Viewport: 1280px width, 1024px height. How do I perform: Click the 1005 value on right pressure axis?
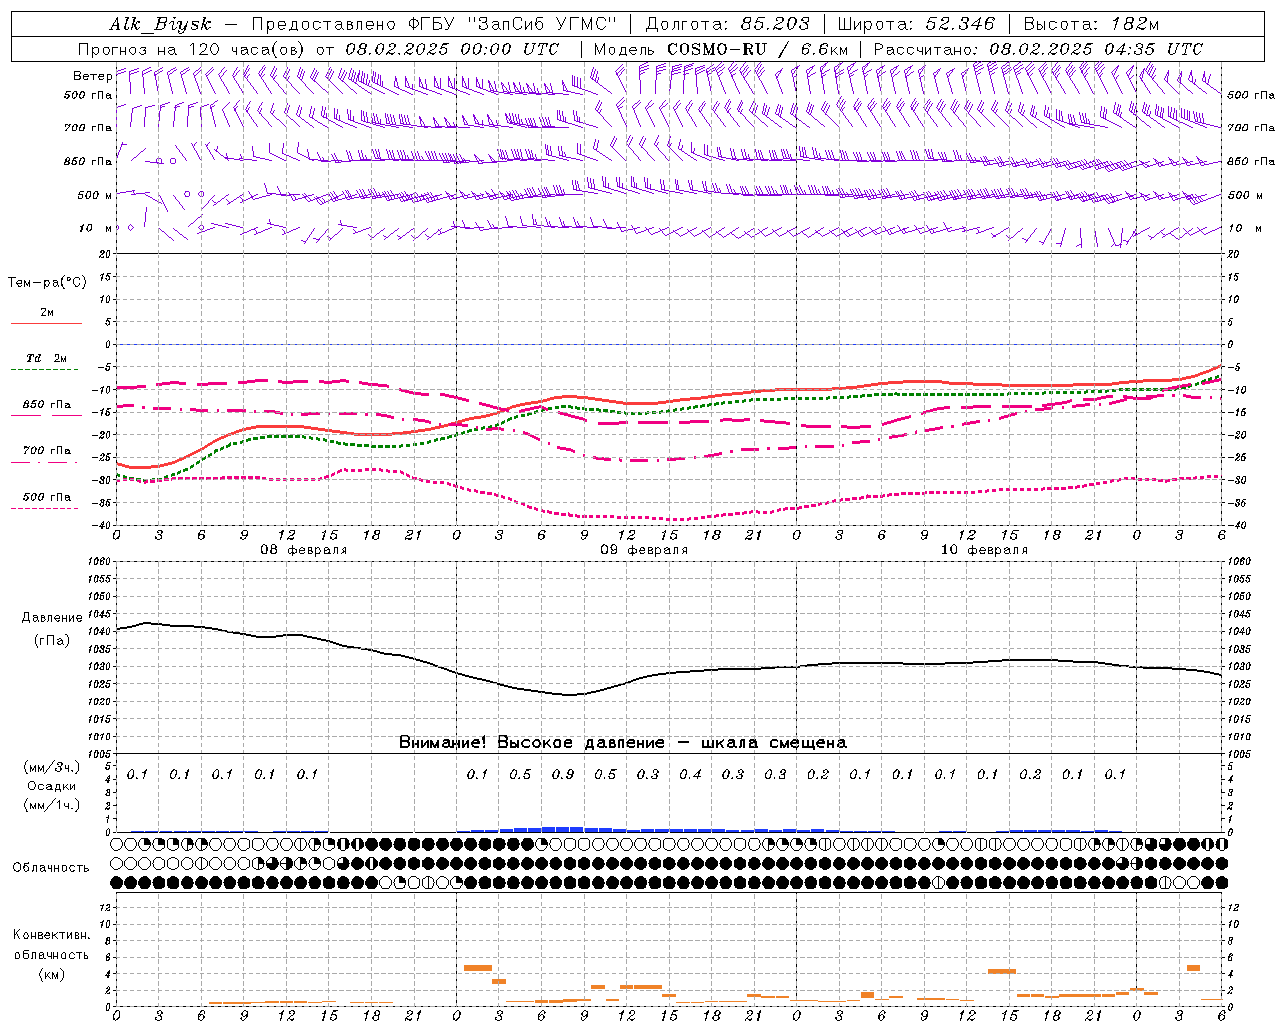(1238, 754)
